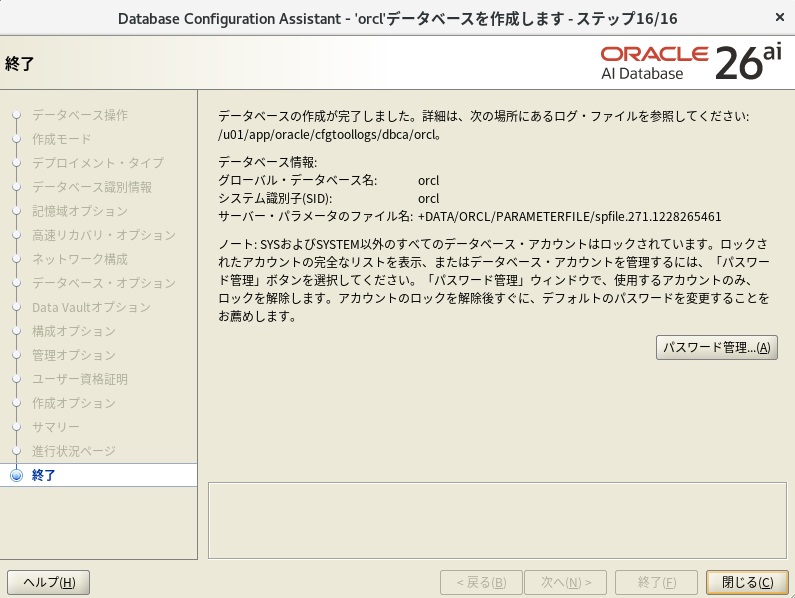Click the empty message area at bottom
The image size is (795, 598).
[497, 520]
